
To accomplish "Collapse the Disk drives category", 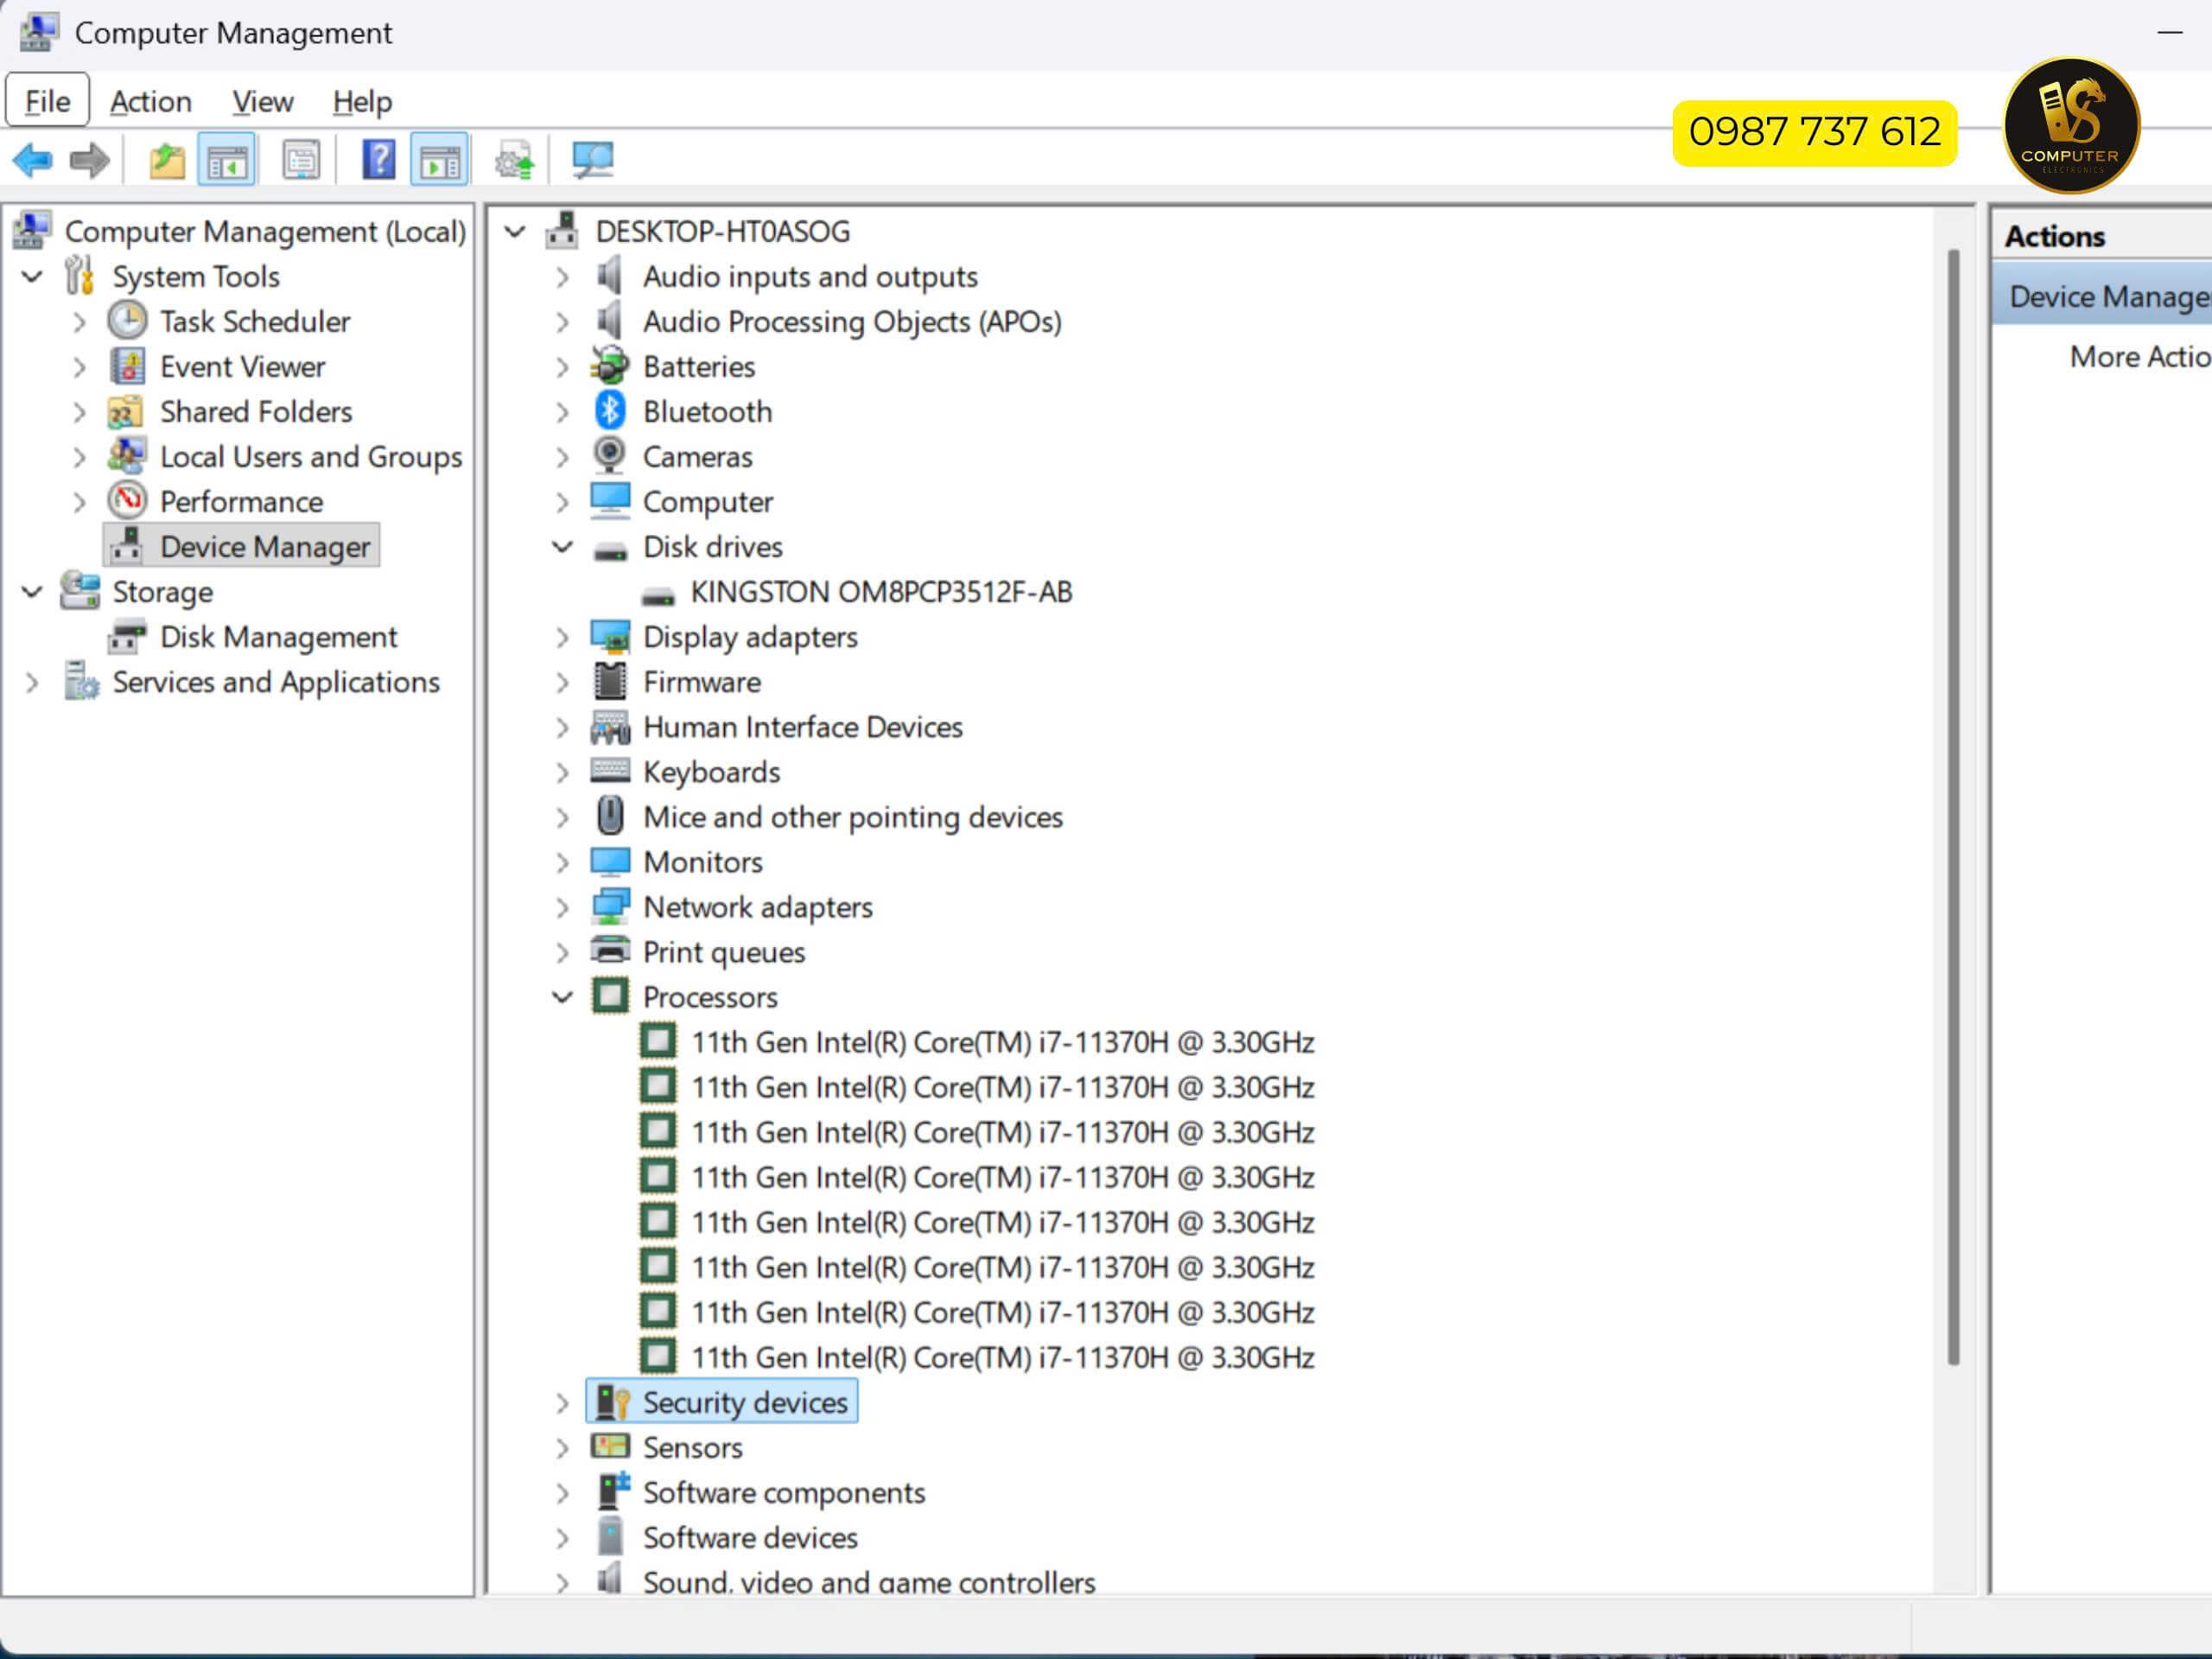I will [563, 547].
